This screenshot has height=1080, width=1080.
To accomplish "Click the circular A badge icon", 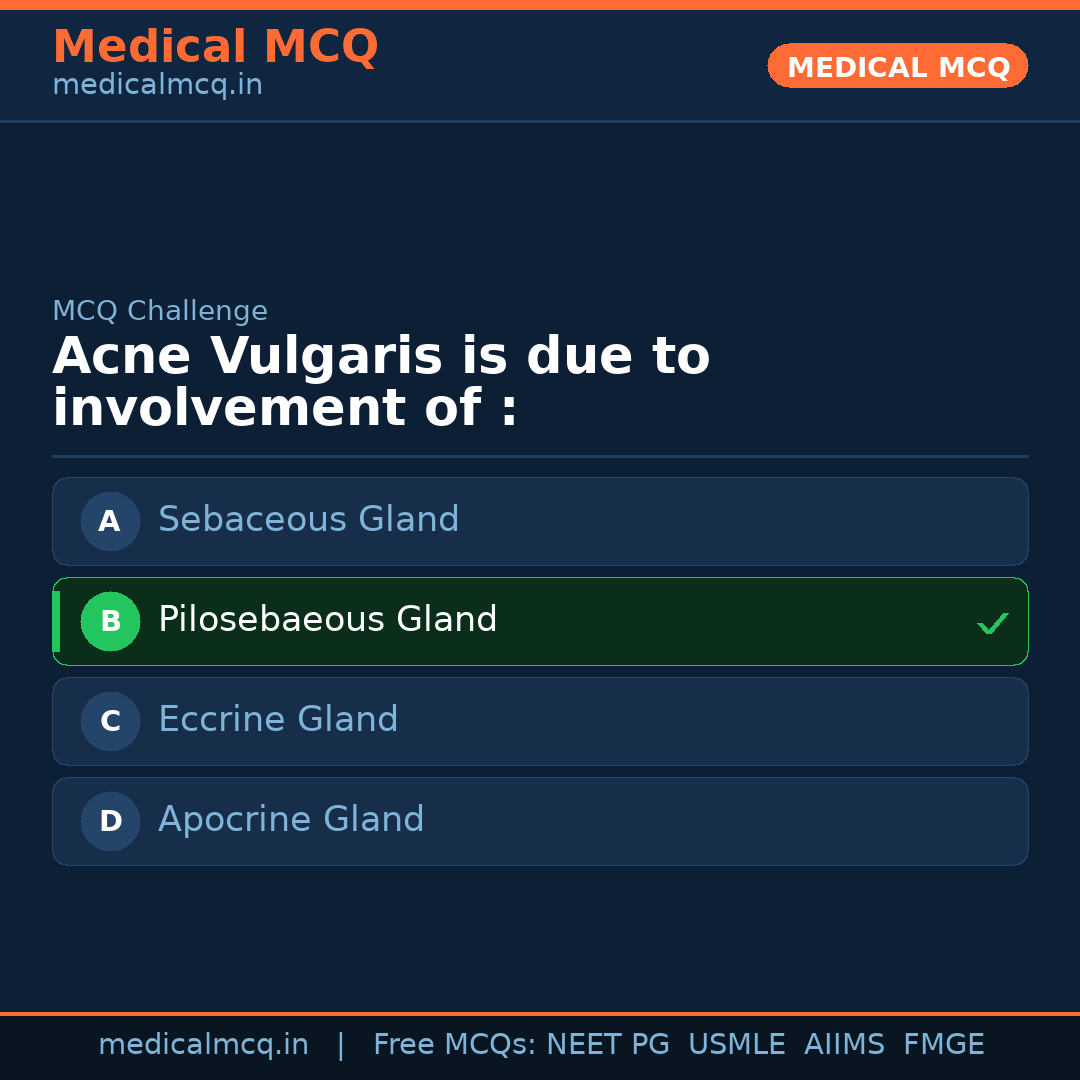I will (x=110, y=521).
